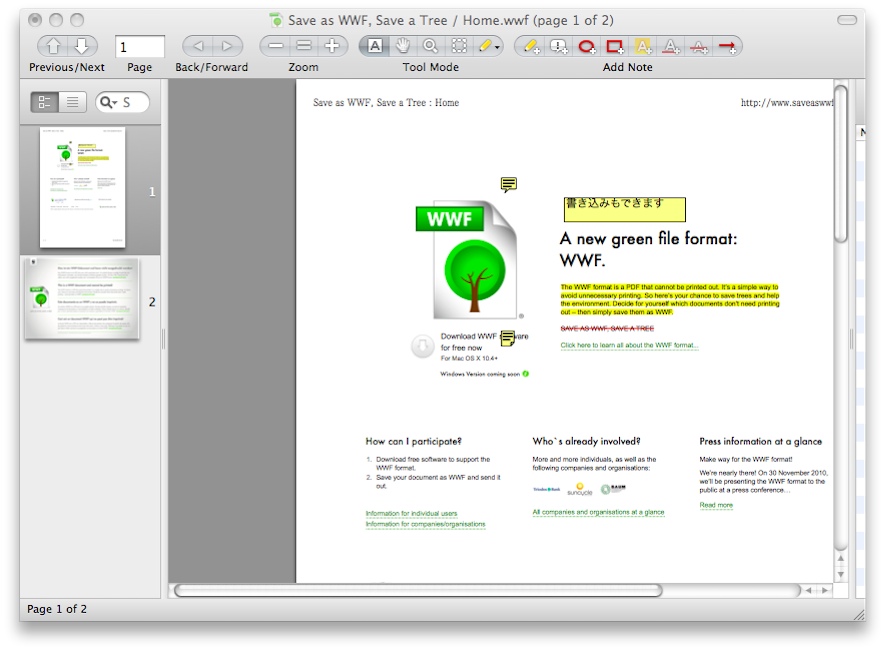Viewport: 885px width, 651px height.
Task: Click 'Press information at a glance' heading
Action: click(760, 441)
